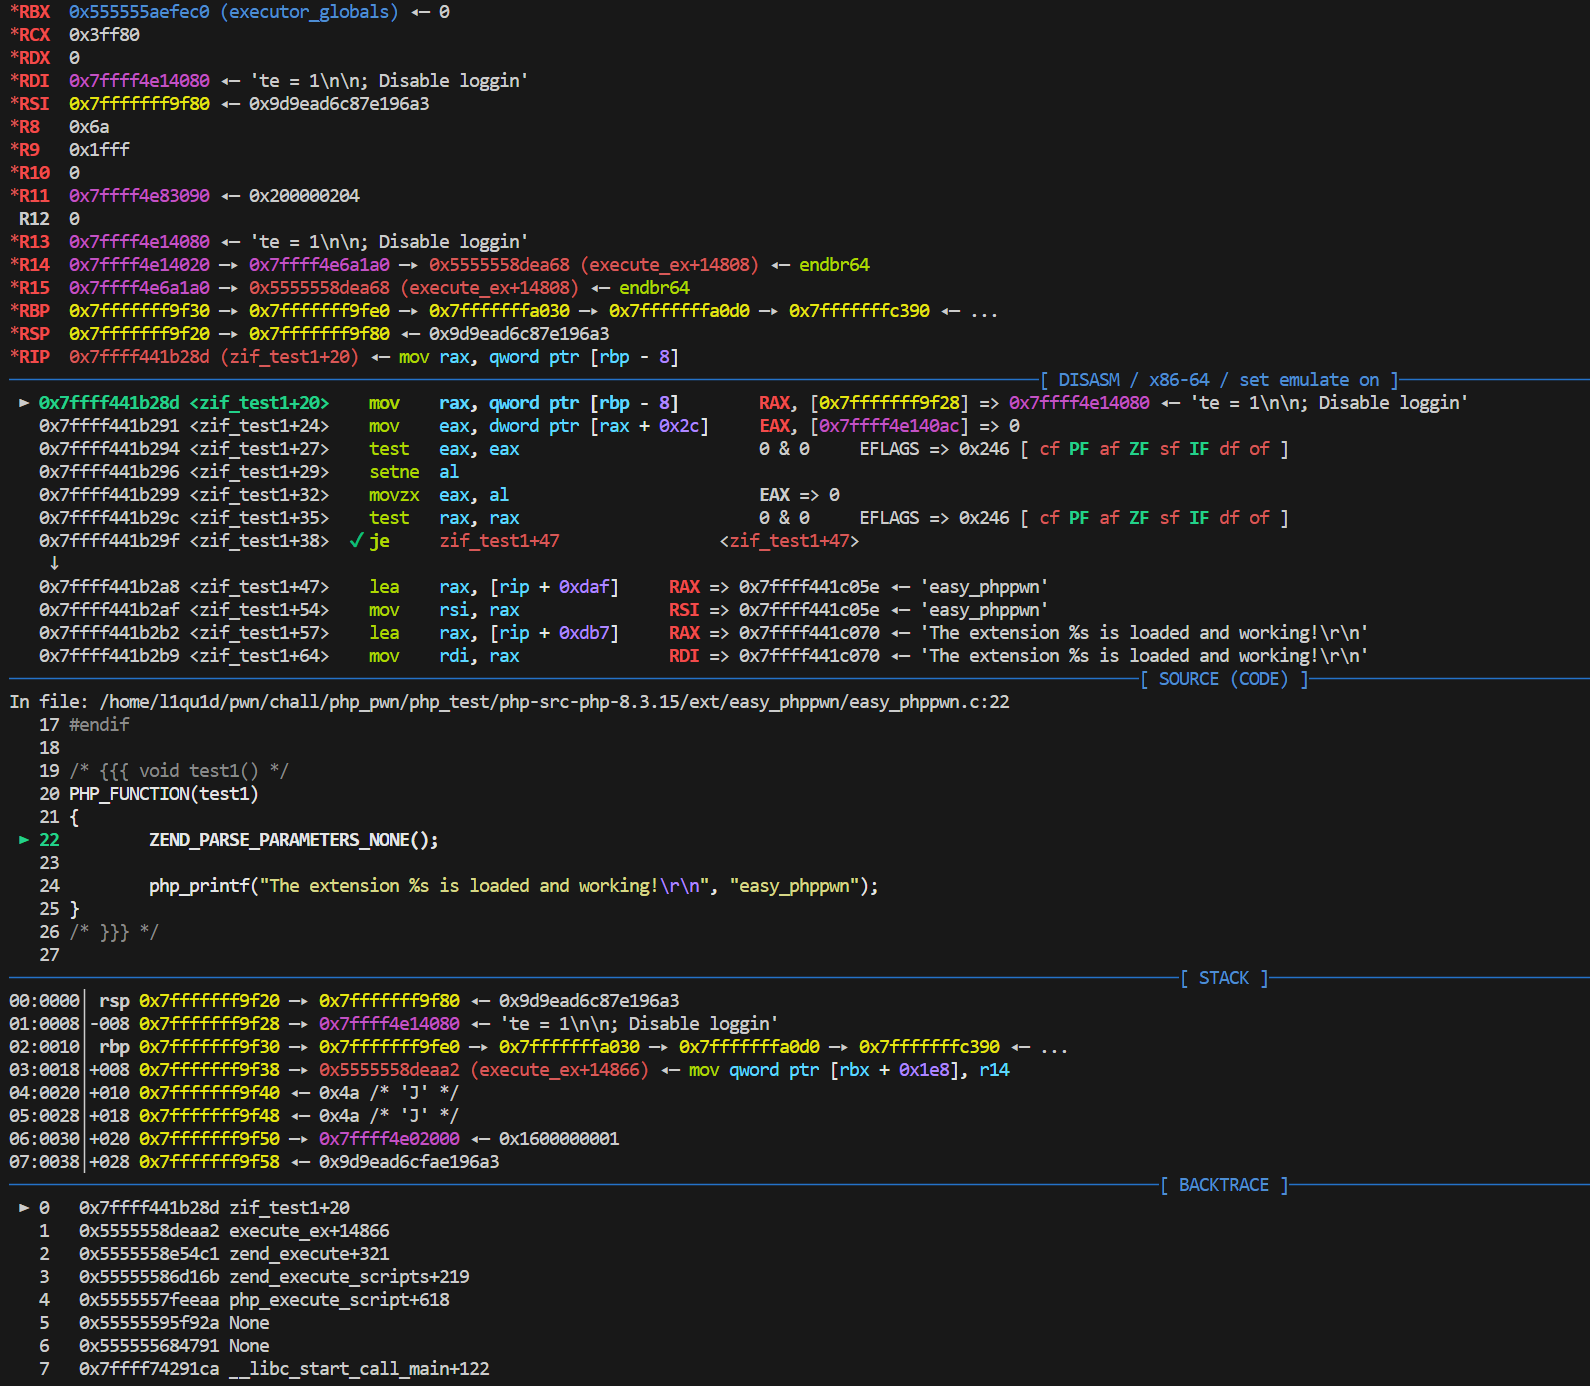Click the RIP register name
Image resolution: width=1590 pixels, height=1386 pixels.
click(30, 357)
